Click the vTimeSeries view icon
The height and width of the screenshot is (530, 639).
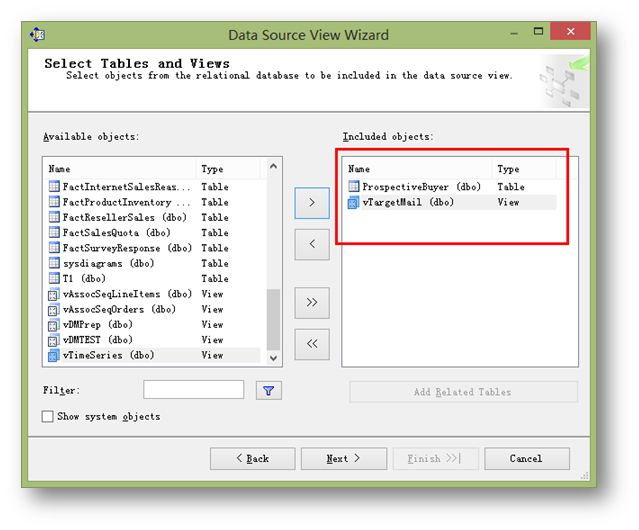(x=53, y=356)
